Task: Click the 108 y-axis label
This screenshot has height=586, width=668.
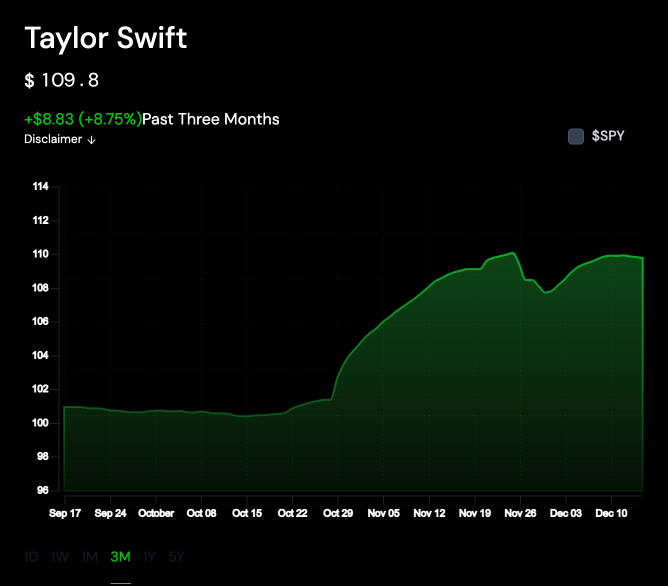Action: (41, 288)
